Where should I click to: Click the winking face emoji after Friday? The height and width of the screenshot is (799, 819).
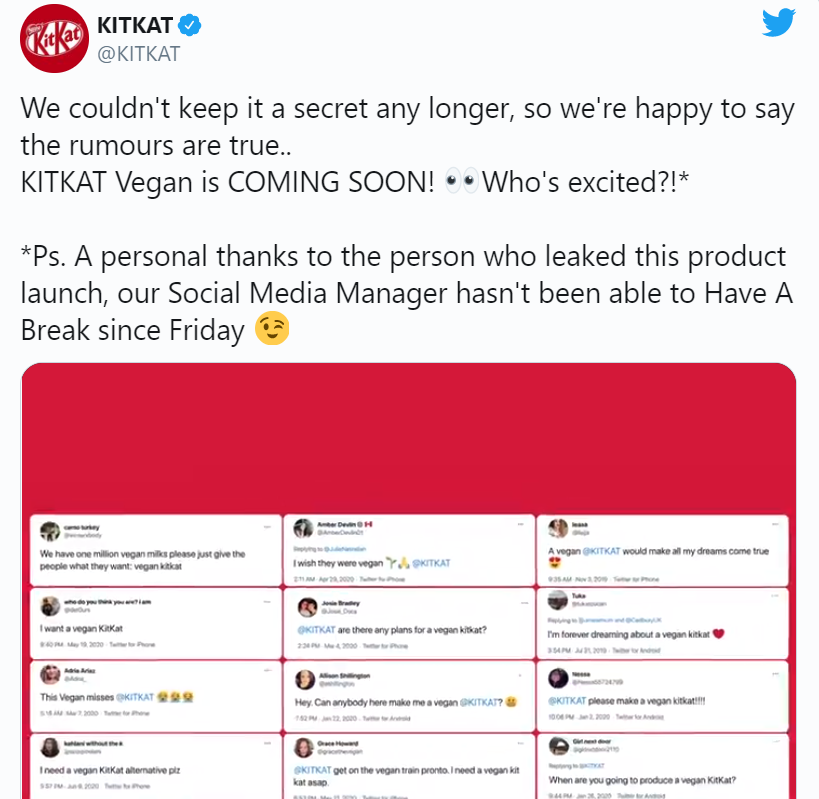pos(273,329)
